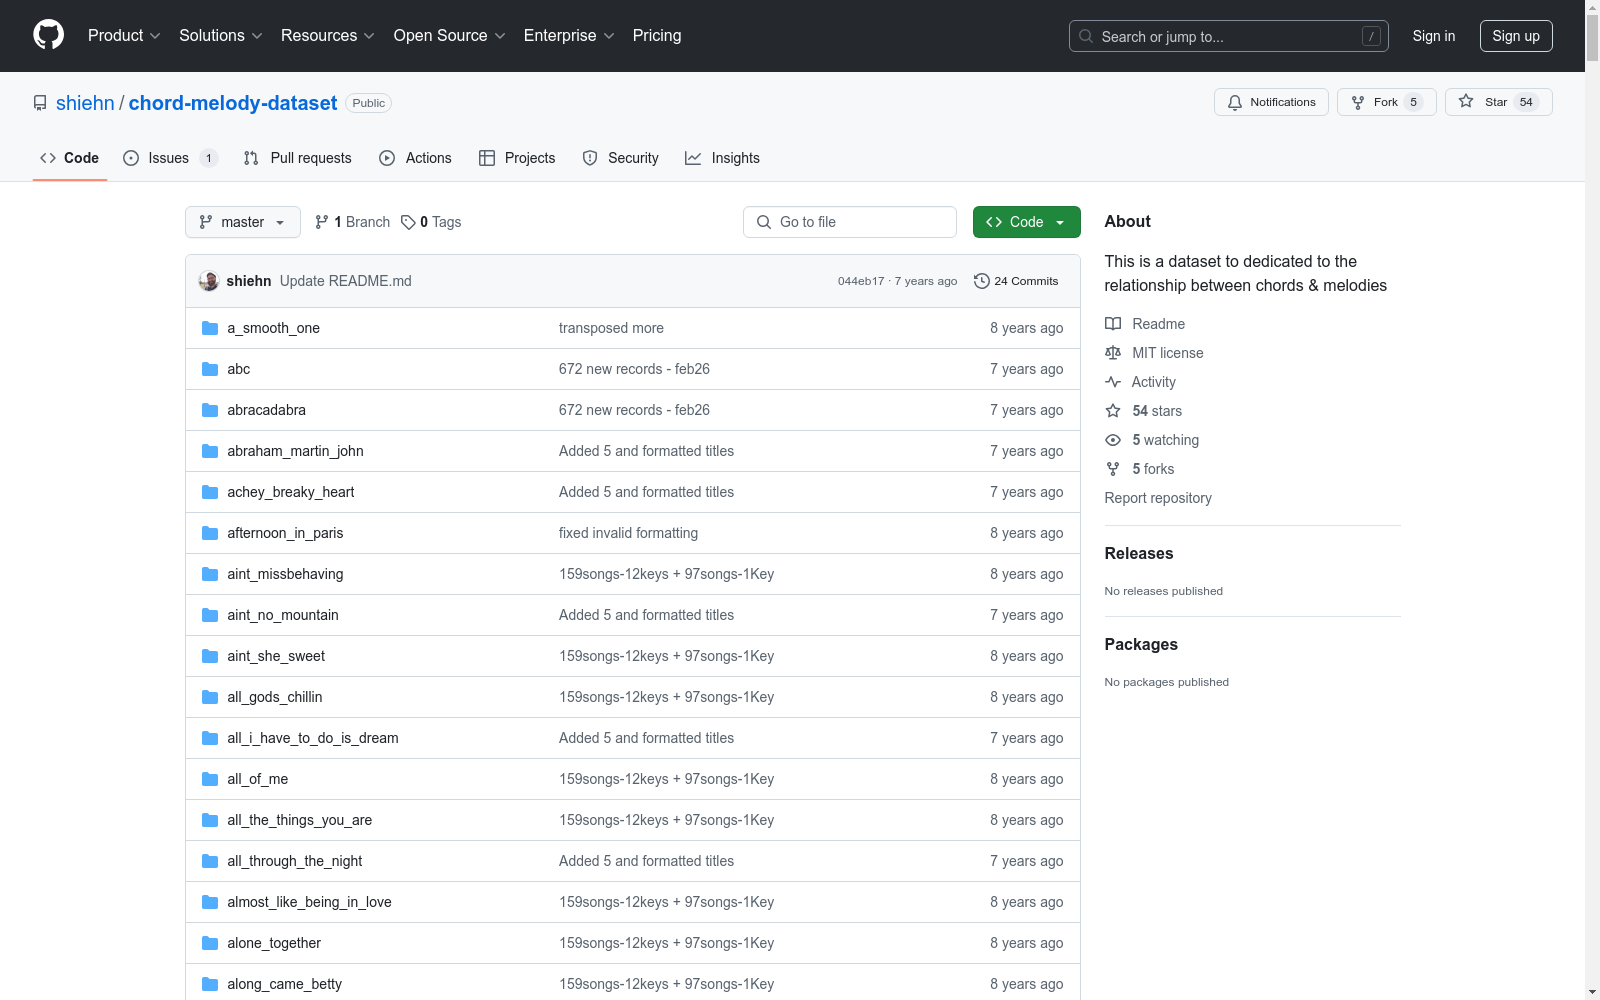The width and height of the screenshot is (1600, 1000).
Task: Open the Insights tab
Action: coord(723,158)
